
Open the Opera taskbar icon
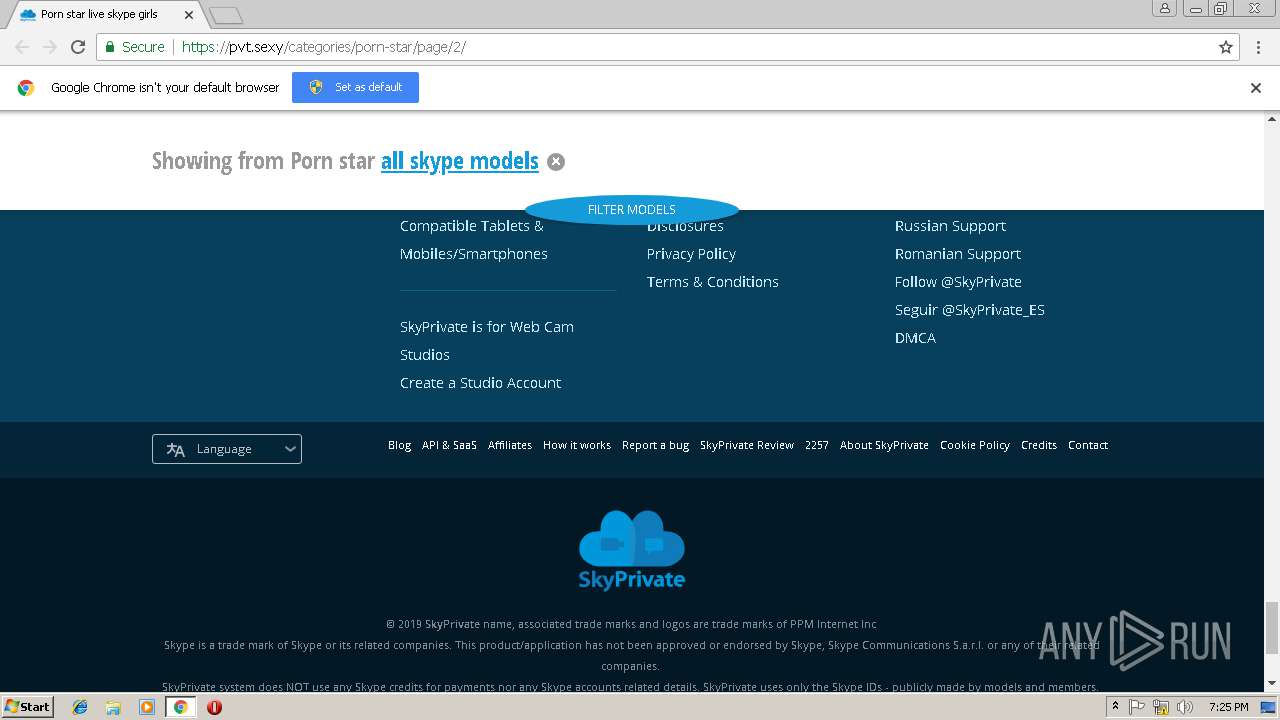click(x=214, y=707)
